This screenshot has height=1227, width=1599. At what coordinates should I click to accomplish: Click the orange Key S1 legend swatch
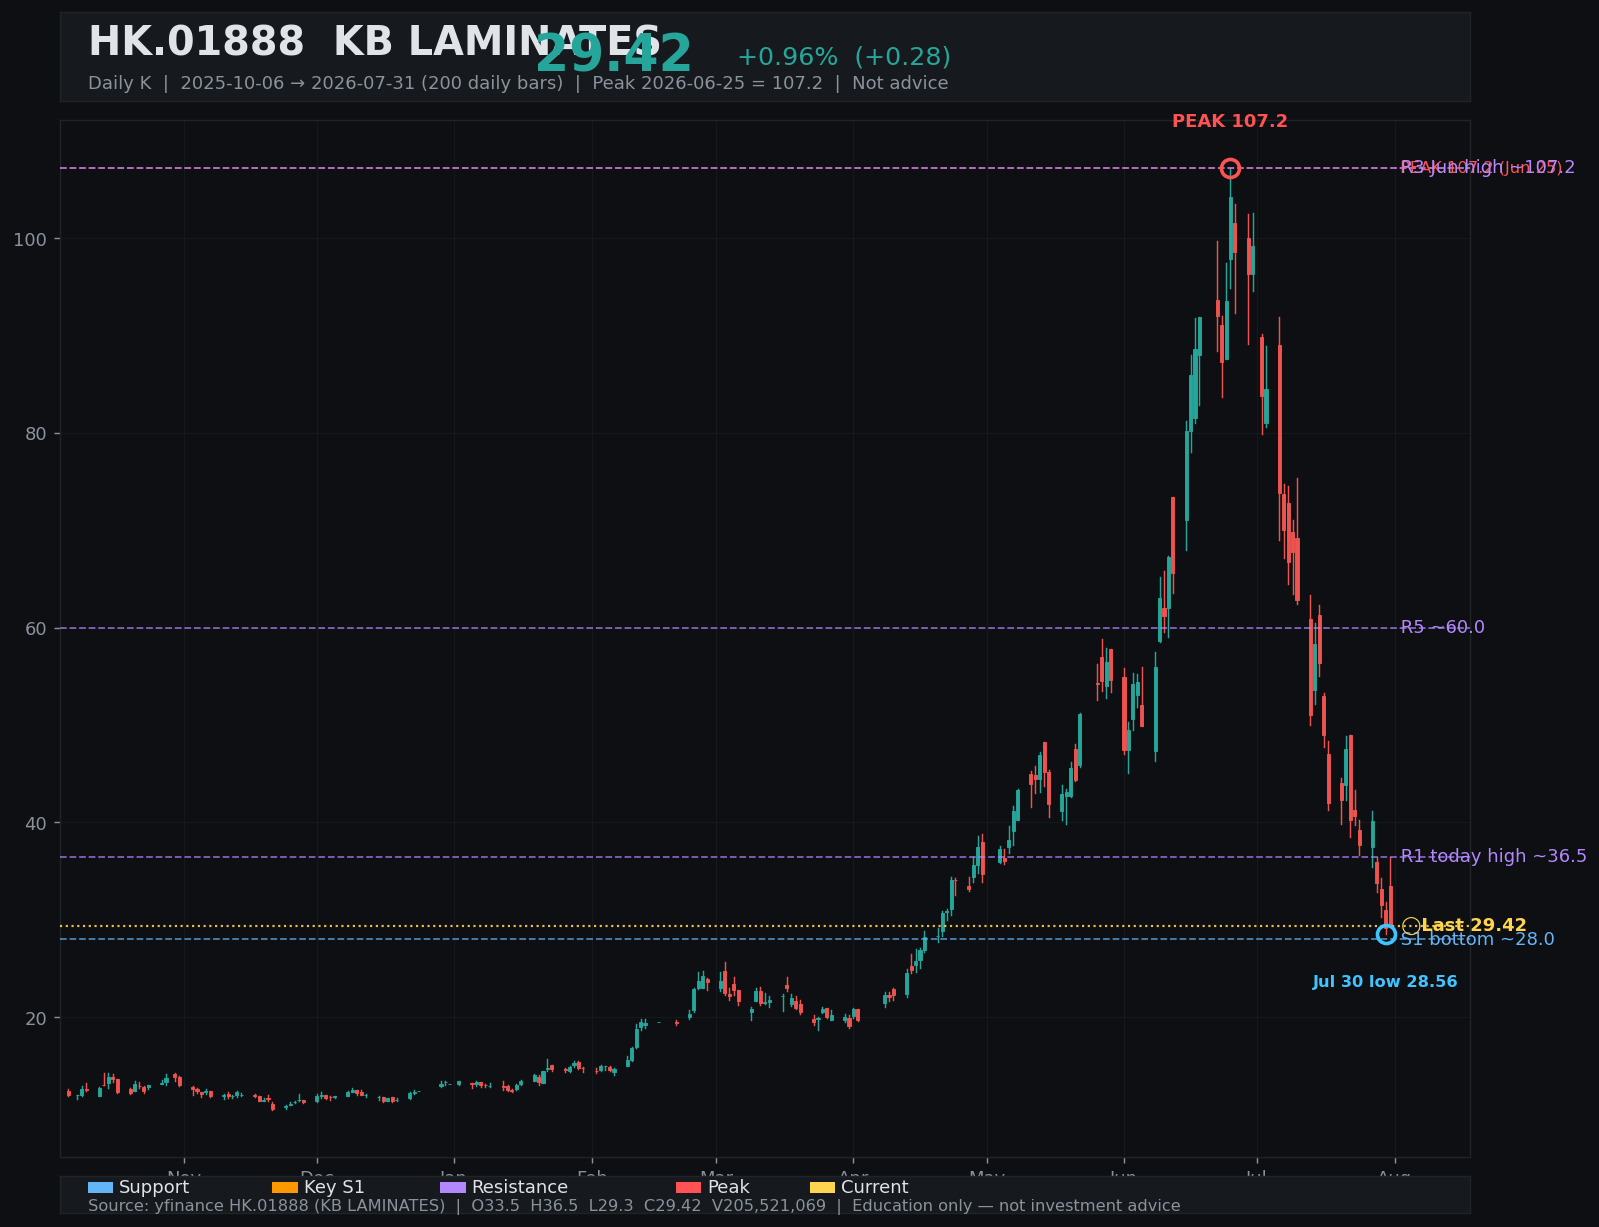(x=285, y=1188)
